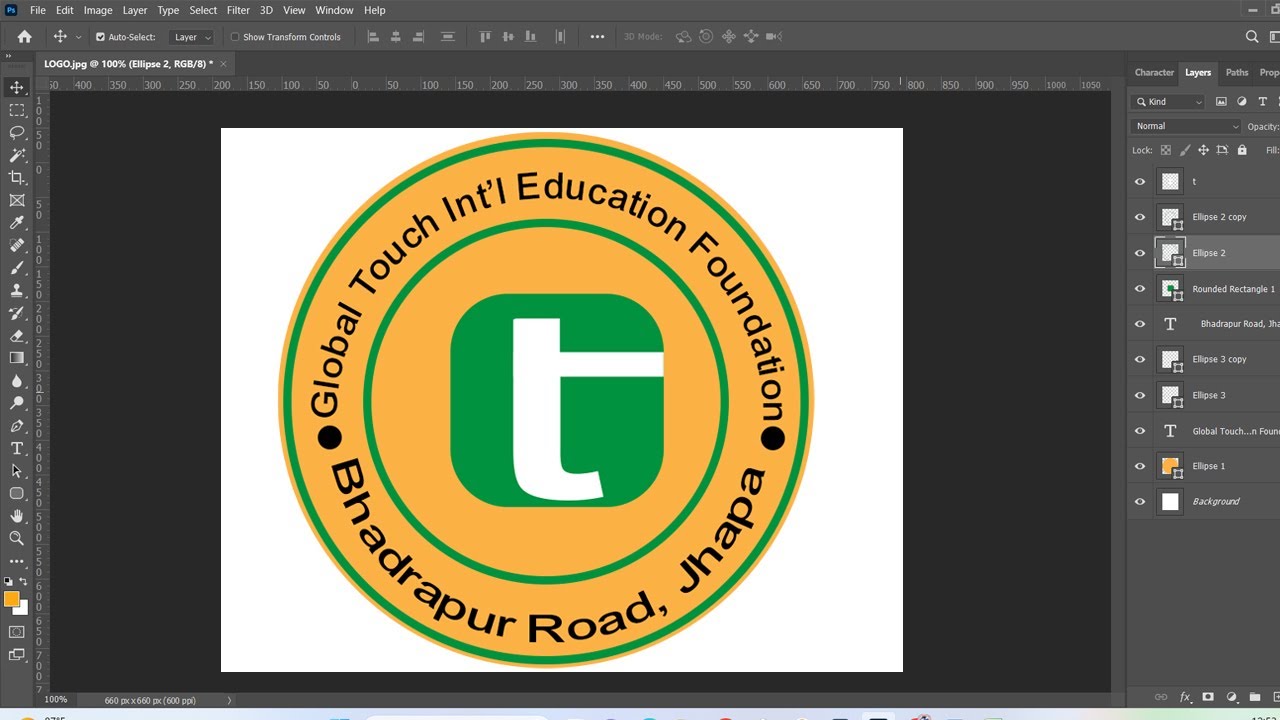Create a new fill or adjustment layer
This screenshot has height=720, width=1280.
pos(1232,697)
